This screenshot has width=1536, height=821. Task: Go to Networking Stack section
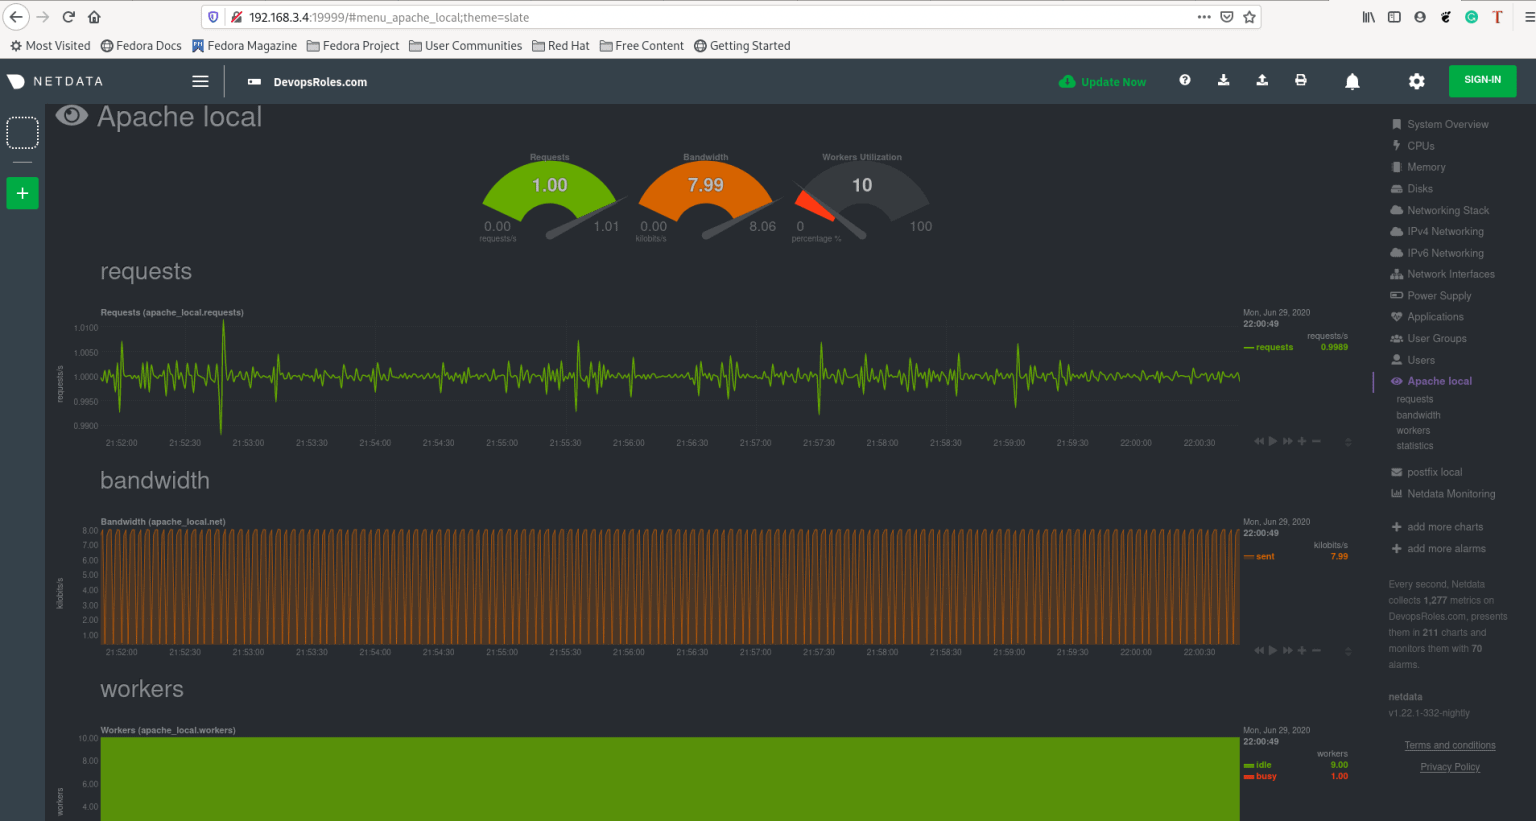1447,211
